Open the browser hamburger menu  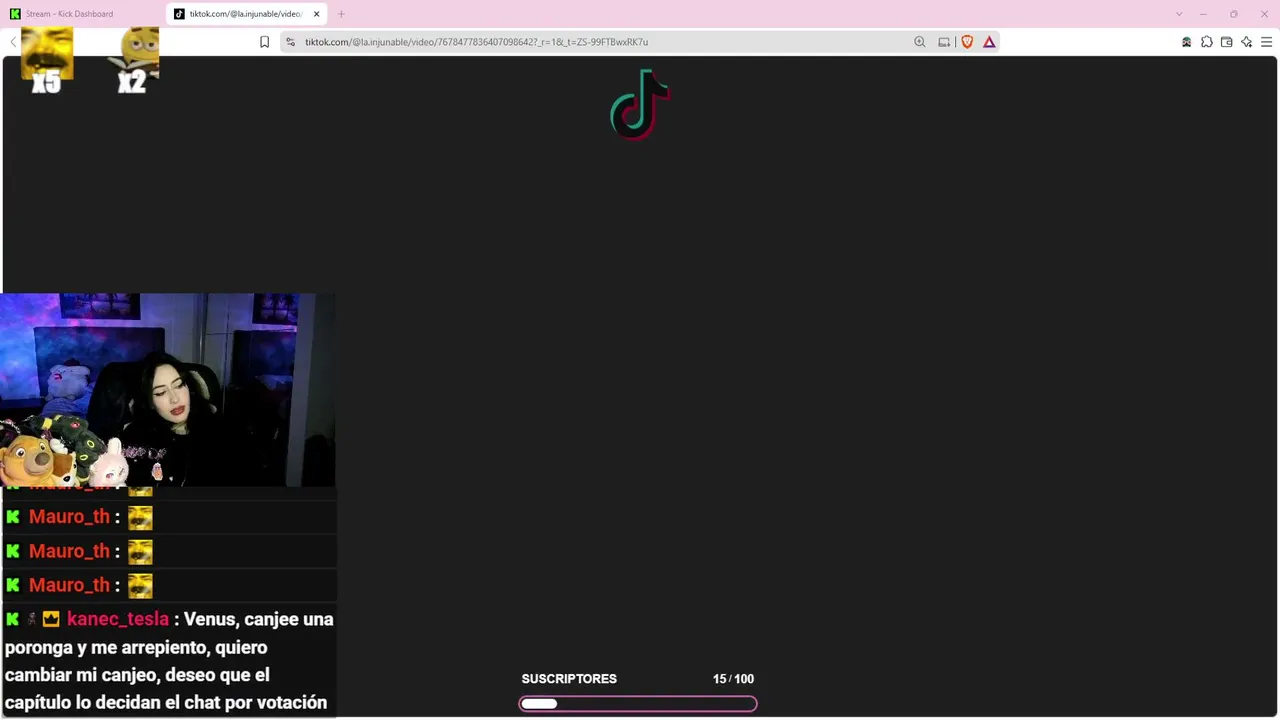1266,42
